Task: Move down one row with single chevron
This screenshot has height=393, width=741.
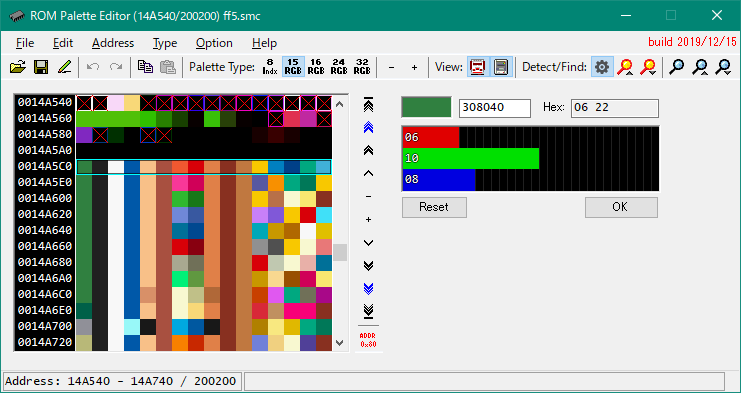Action: coord(369,243)
